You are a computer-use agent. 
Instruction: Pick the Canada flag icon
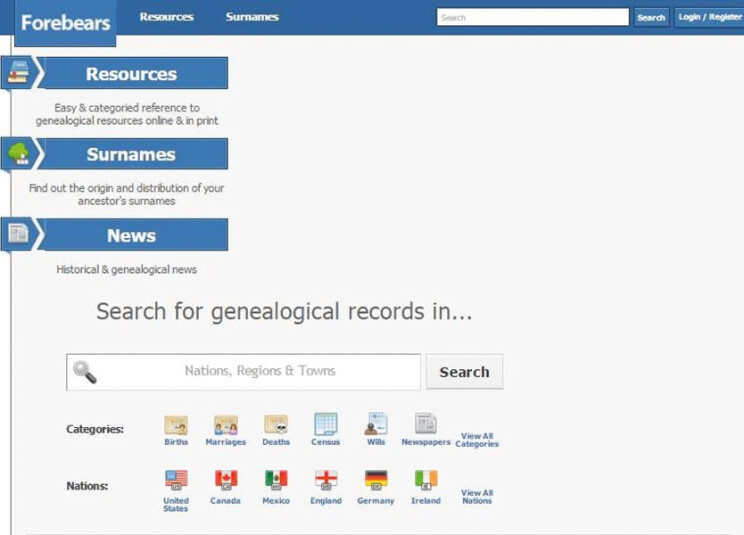tap(226, 480)
